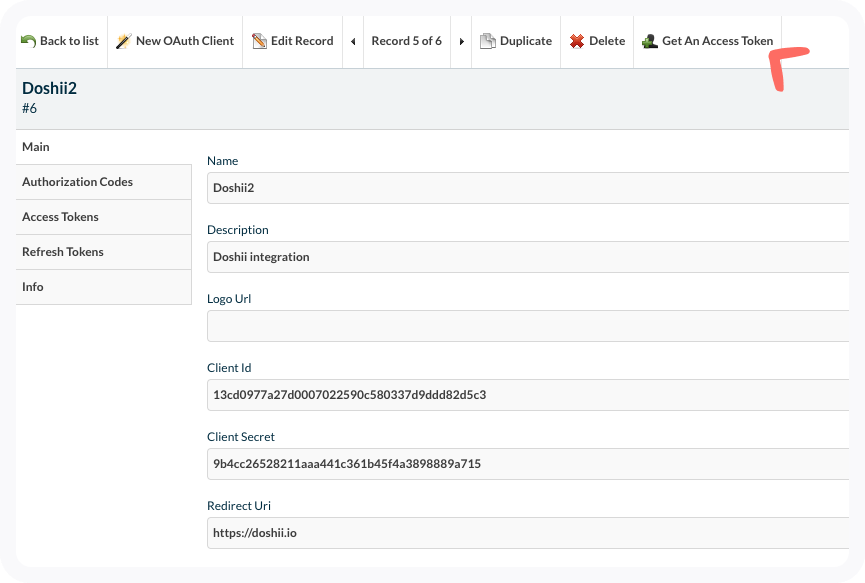865x583 pixels.
Task: Click the #6 record number
Action: [x=29, y=109]
